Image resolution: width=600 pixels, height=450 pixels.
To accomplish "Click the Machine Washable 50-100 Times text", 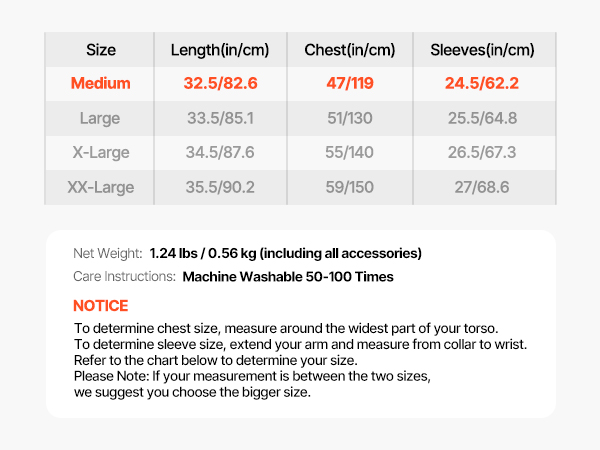I will [288, 276].
